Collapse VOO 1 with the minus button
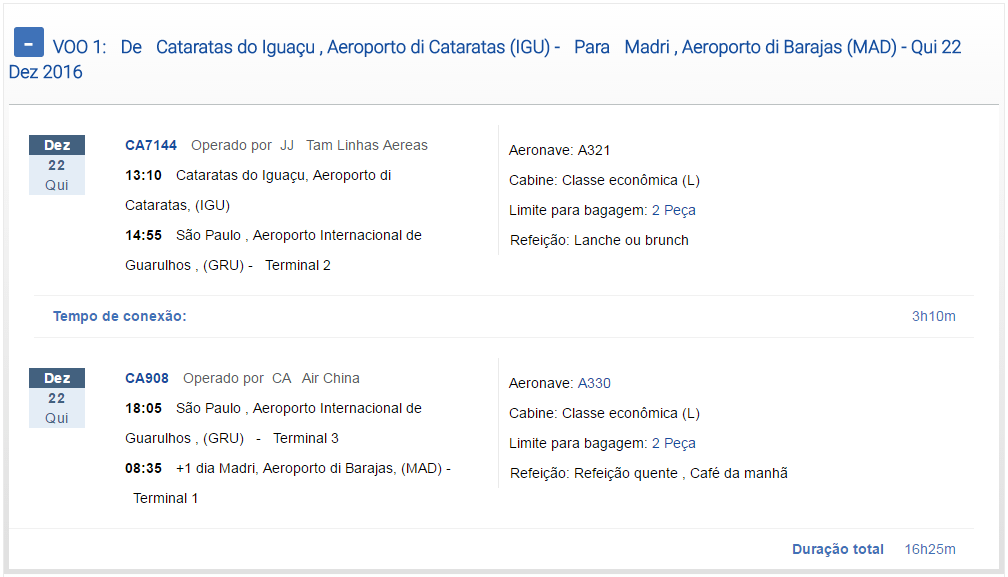 tap(29, 42)
